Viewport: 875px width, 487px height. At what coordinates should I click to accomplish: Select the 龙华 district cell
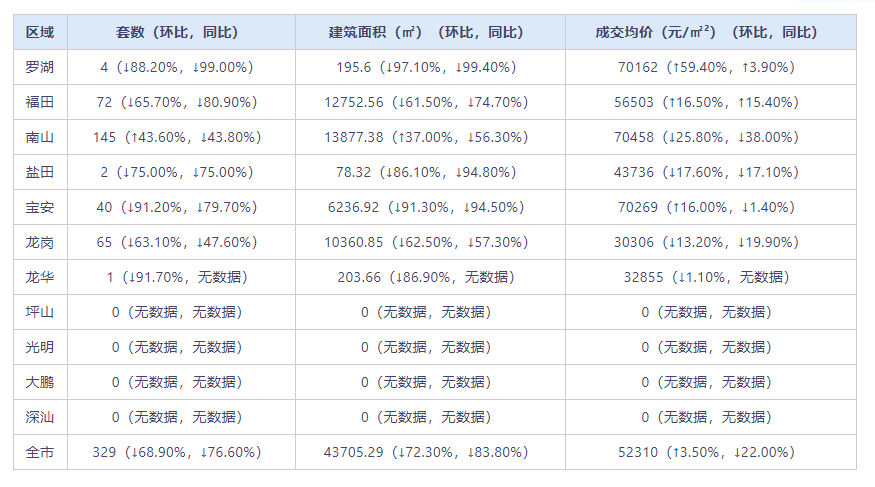tap(40, 277)
